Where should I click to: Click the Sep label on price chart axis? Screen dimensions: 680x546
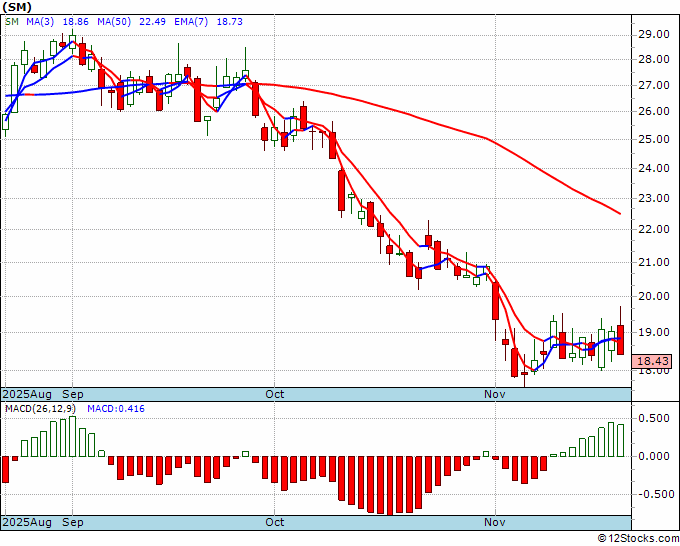pos(72,394)
